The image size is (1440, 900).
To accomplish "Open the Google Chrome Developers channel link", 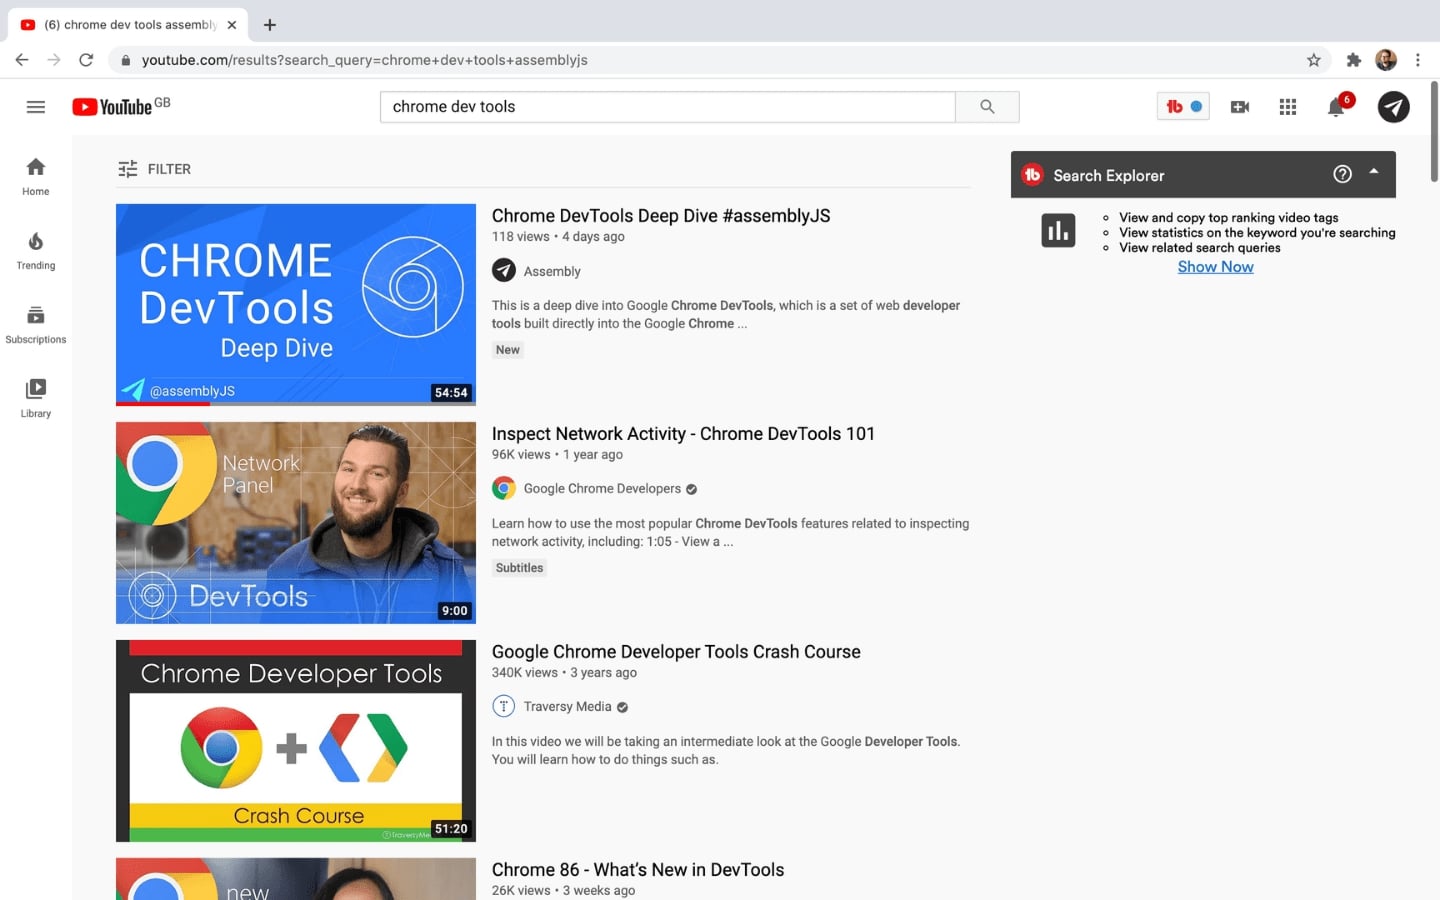I will (x=602, y=489).
